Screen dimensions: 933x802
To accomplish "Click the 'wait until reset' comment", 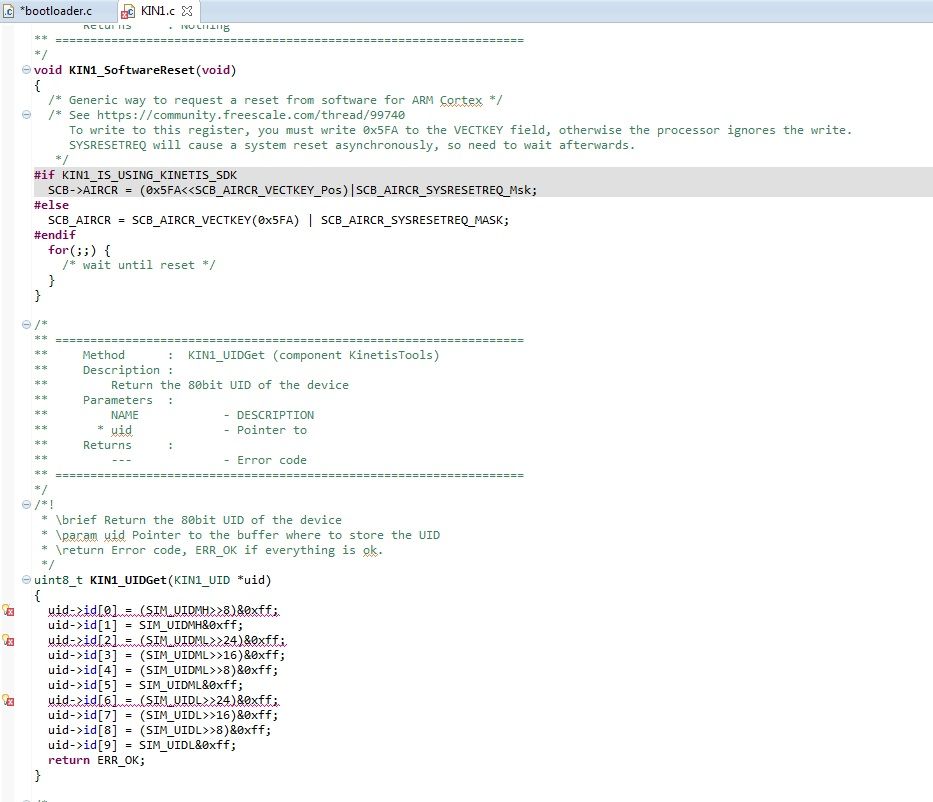I will pos(139,265).
